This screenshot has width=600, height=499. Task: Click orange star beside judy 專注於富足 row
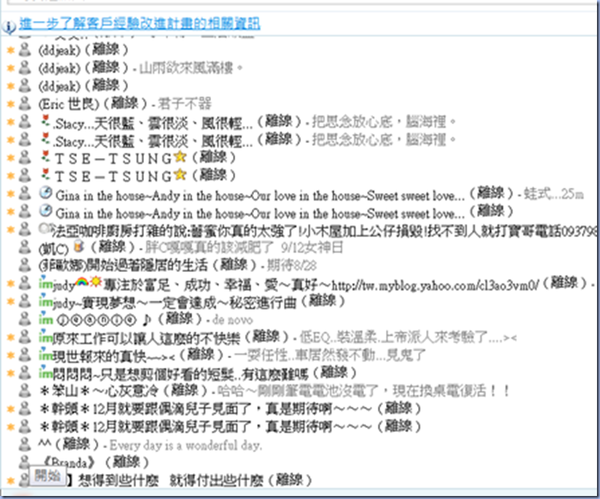pos(11,284)
